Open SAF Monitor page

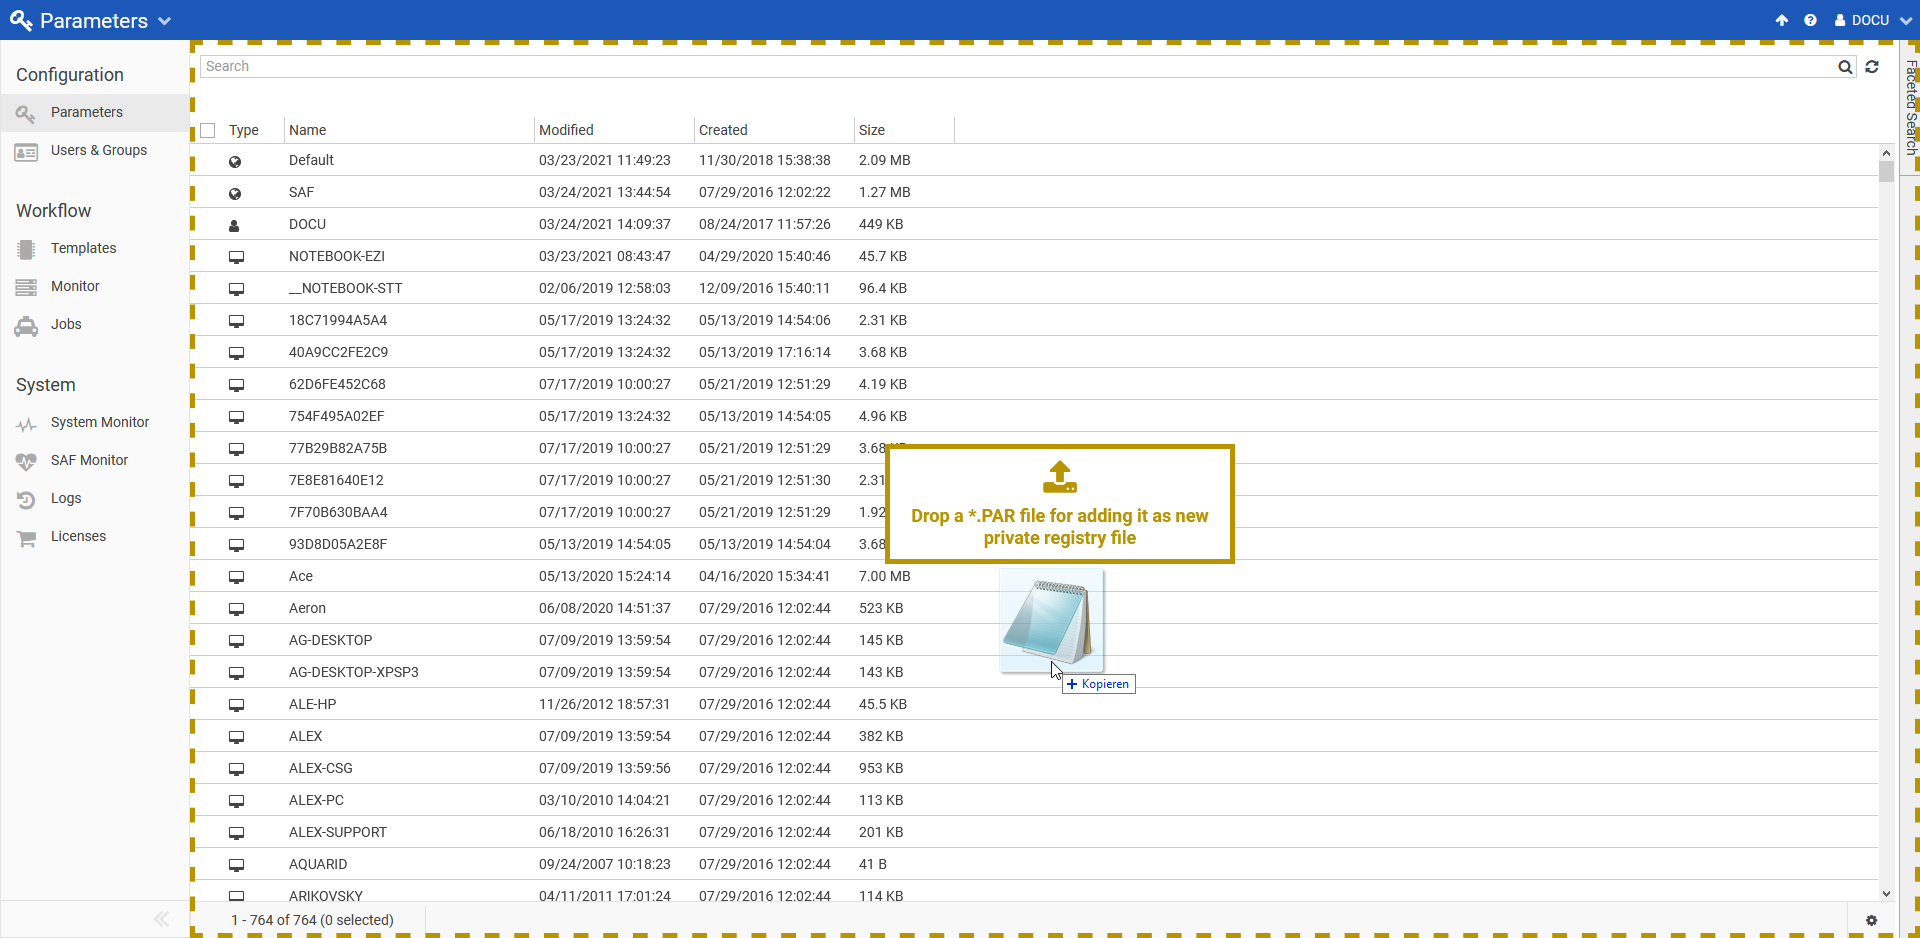[x=89, y=460]
